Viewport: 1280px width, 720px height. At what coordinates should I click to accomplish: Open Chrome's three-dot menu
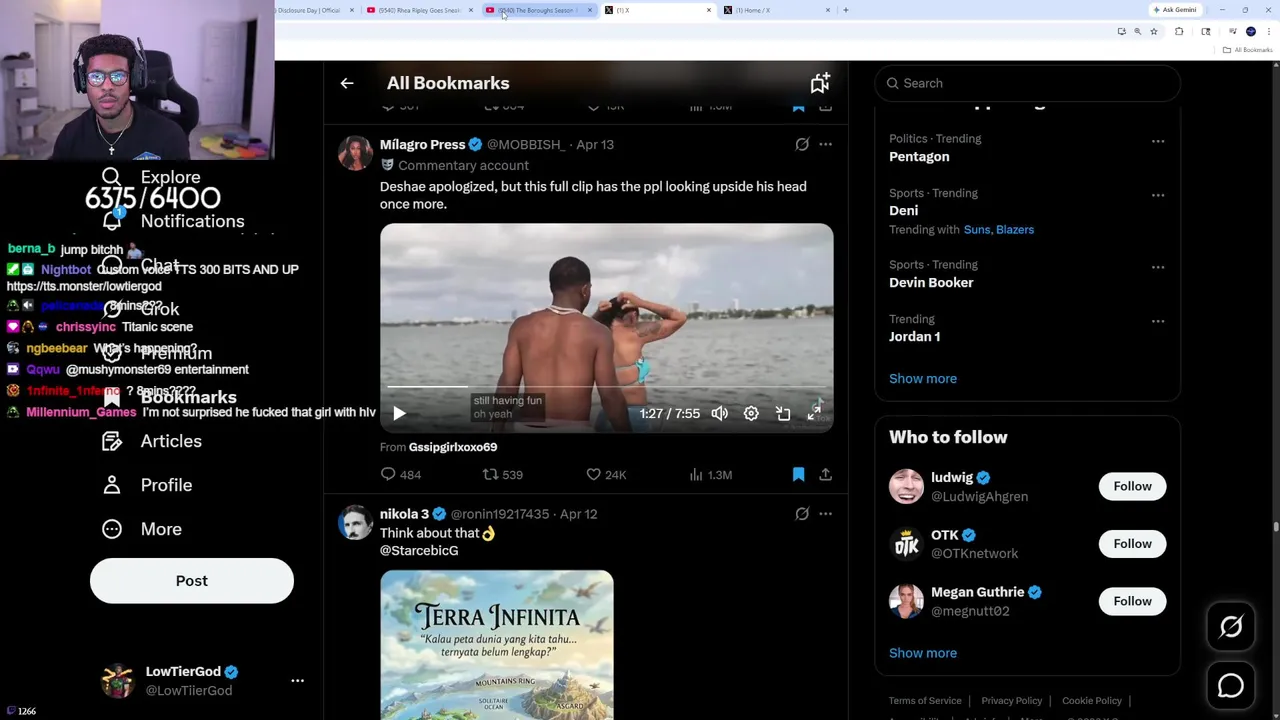pyautogui.click(x=1268, y=32)
